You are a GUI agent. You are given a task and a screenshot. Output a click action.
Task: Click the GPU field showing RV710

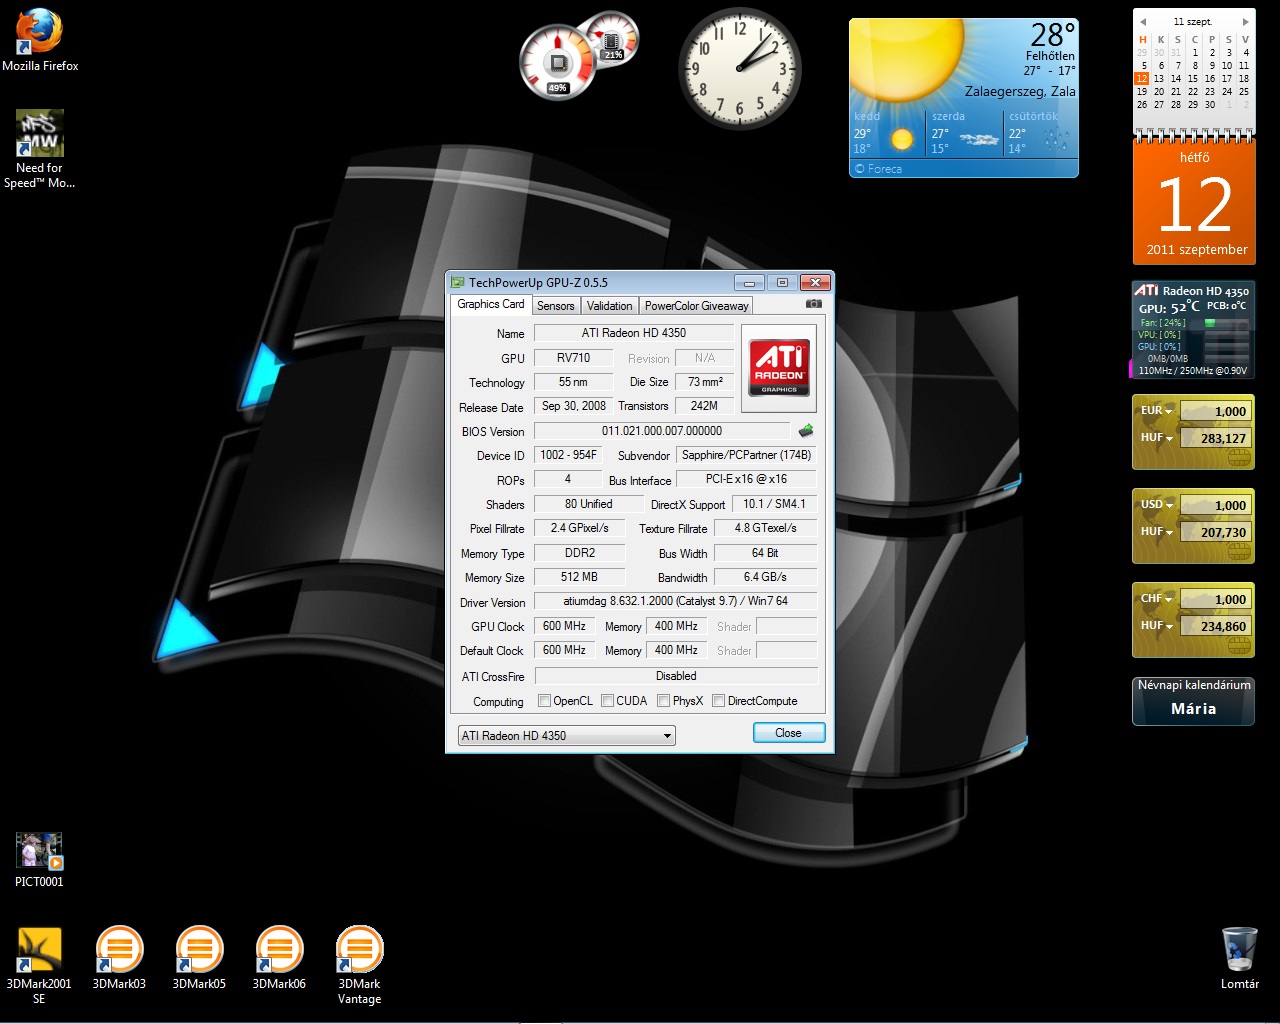573,358
